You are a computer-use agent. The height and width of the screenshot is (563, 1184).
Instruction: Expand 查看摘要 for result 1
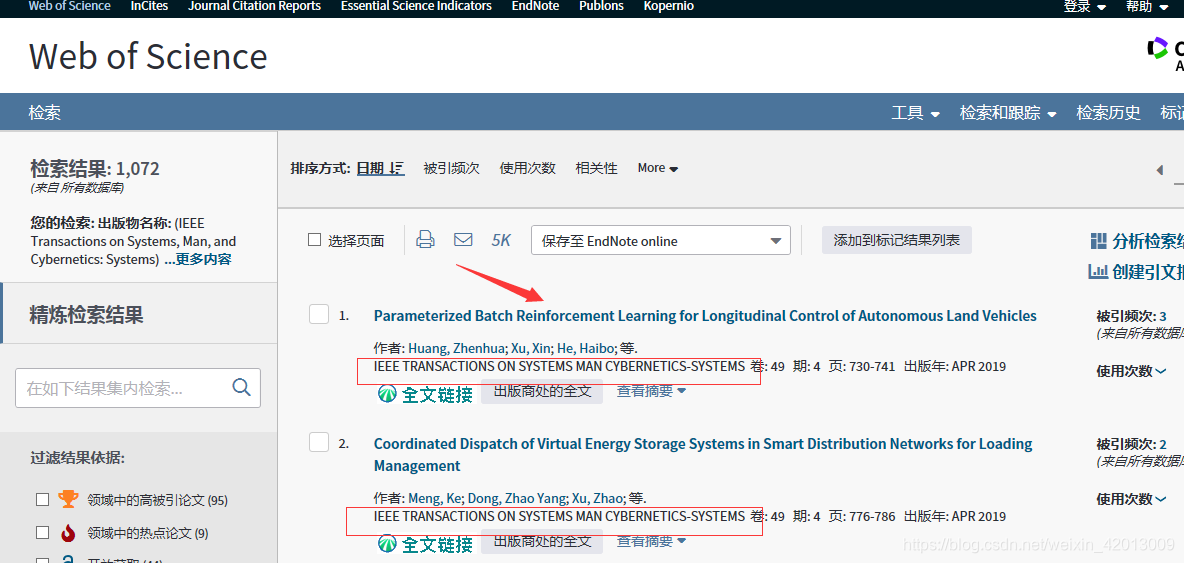651,391
